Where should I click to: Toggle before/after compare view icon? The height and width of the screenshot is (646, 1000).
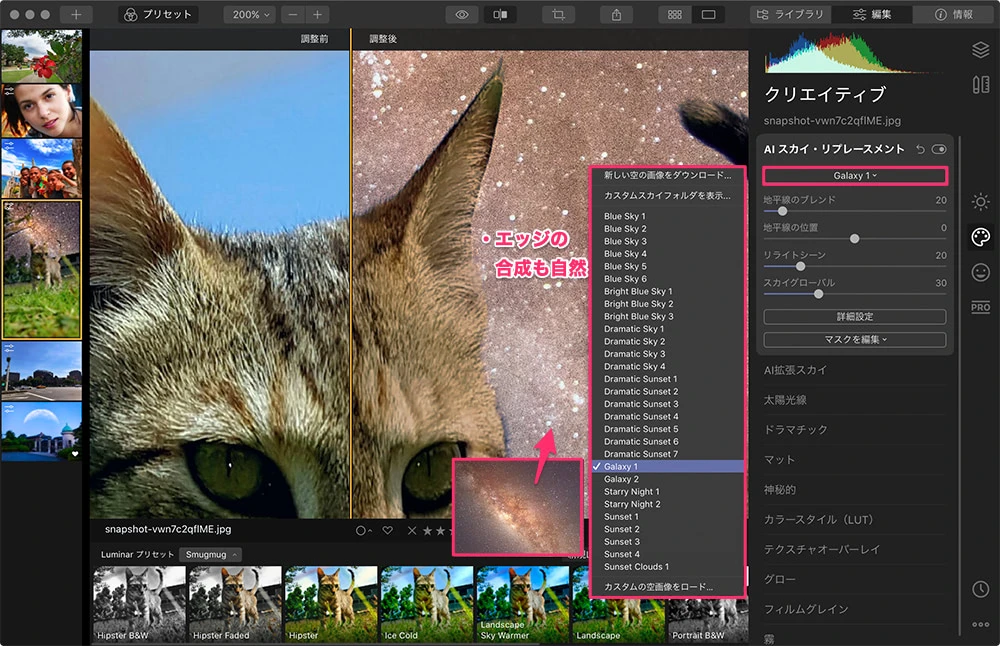coord(500,14)
